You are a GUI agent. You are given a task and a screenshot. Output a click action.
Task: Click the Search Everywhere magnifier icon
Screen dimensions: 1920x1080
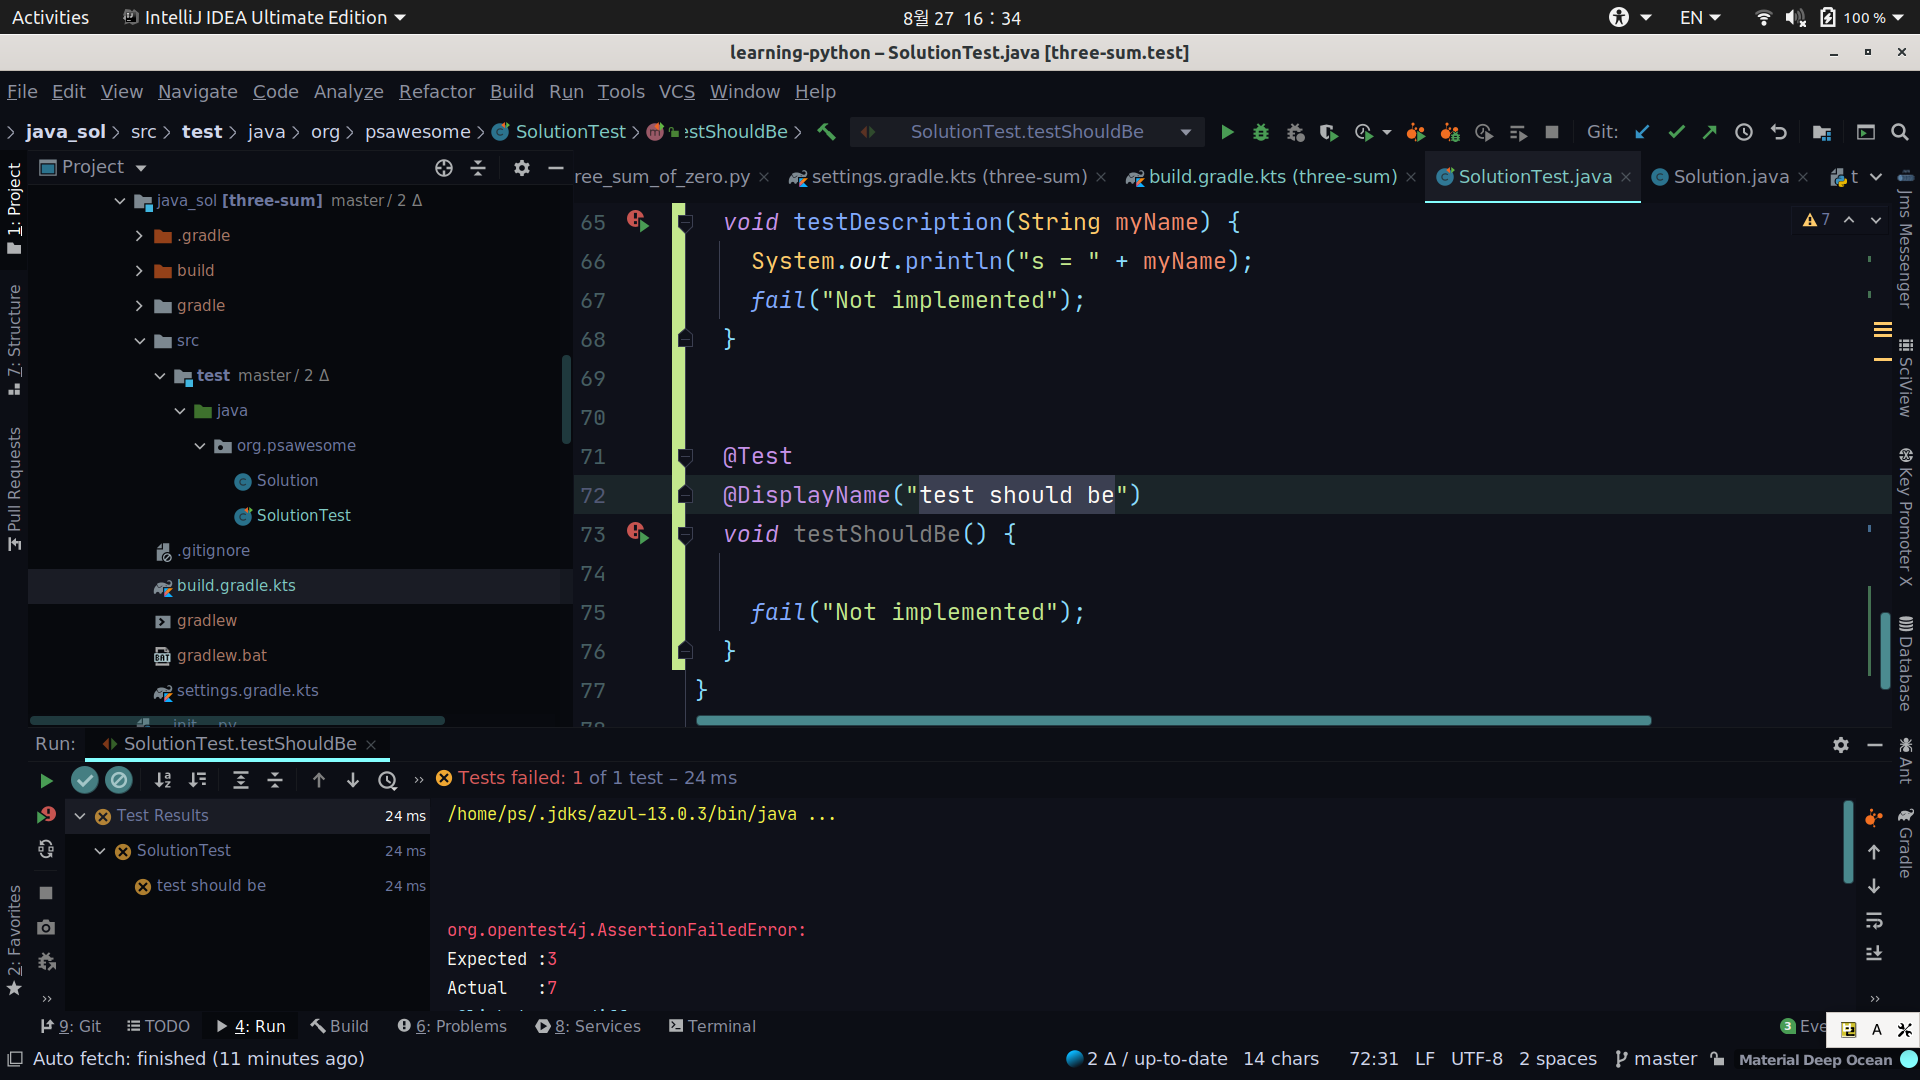tap(1900, 132)
